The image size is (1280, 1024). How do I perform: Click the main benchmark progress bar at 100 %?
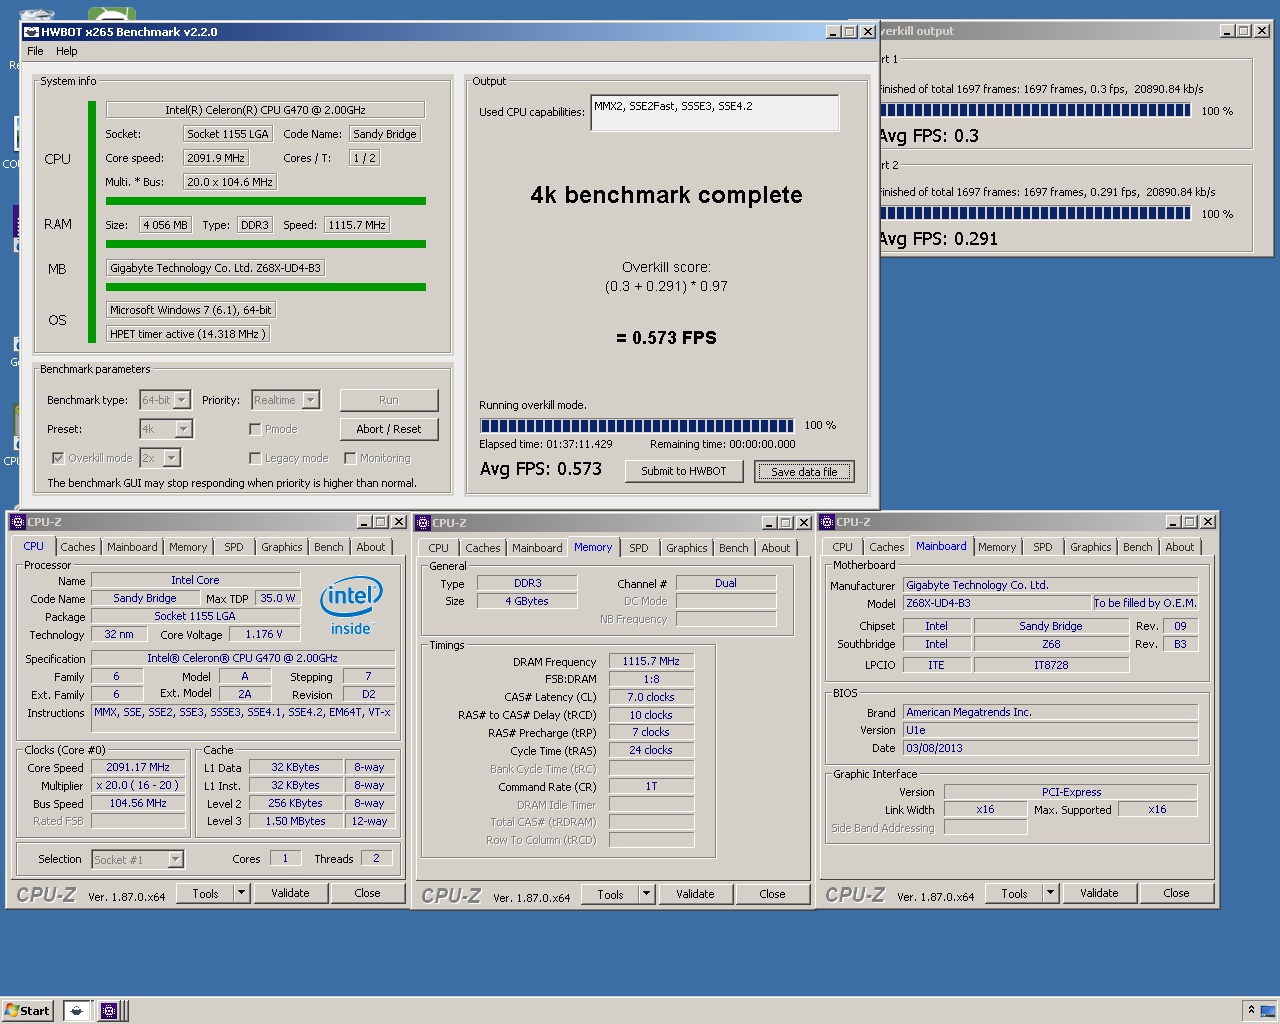(637, 426)
